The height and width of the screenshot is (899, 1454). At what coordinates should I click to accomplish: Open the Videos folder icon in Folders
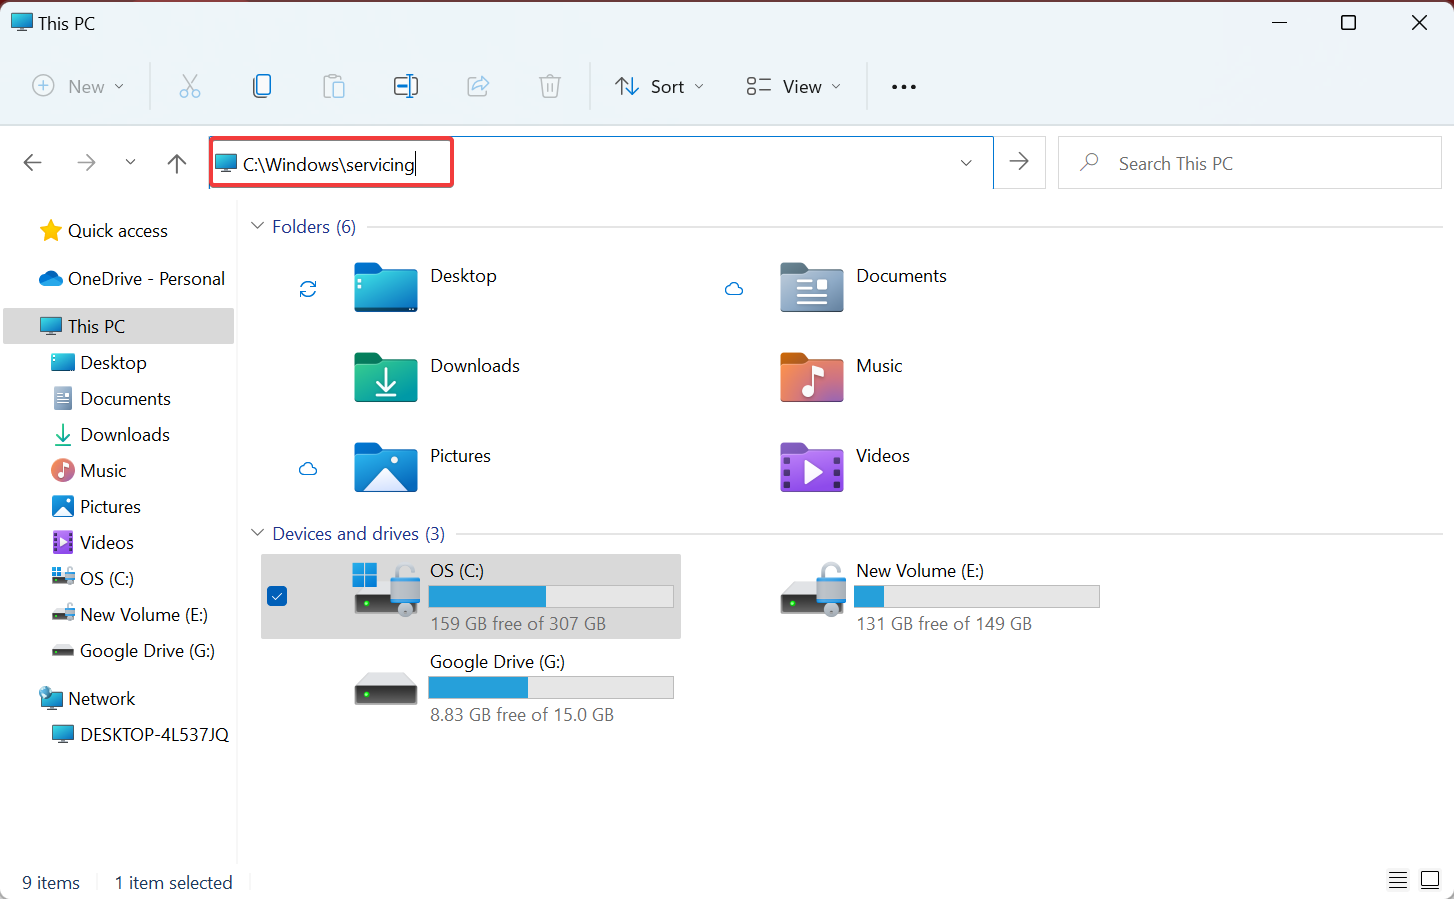pyautogui.click(x=812, y=467)
